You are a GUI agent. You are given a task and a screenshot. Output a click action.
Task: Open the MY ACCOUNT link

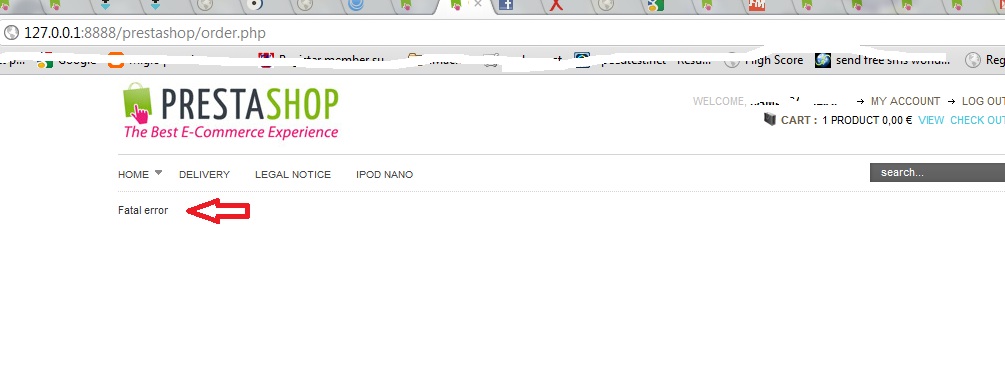[905, 101]
